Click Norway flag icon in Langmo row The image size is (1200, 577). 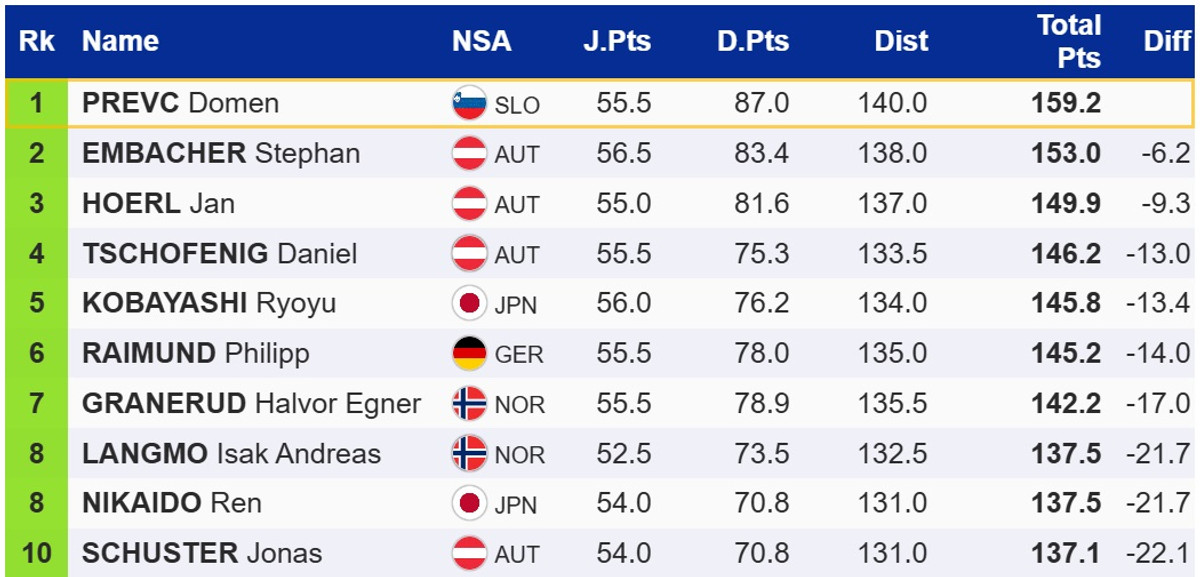[469, 454]
